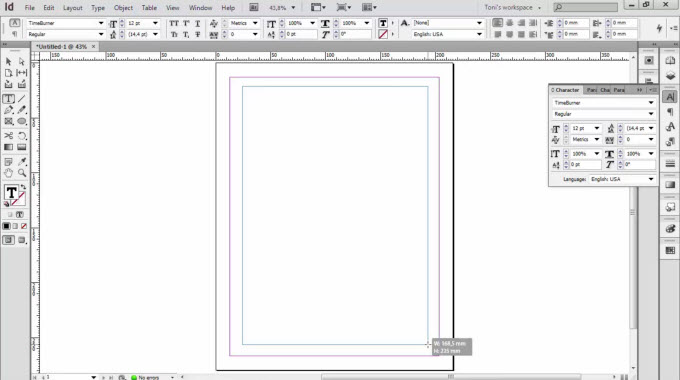Viewport: 680px width, 380px height.
Task: Open the Layout menu
Action: tap(72, 8)
